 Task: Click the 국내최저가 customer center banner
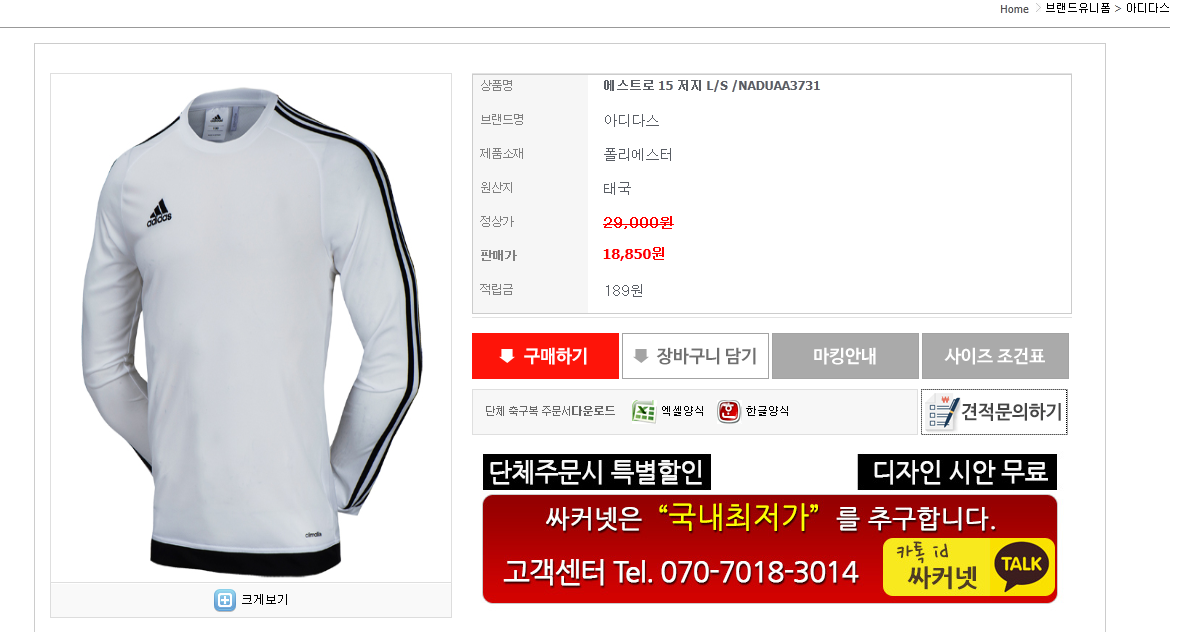[x=769, y=549]
